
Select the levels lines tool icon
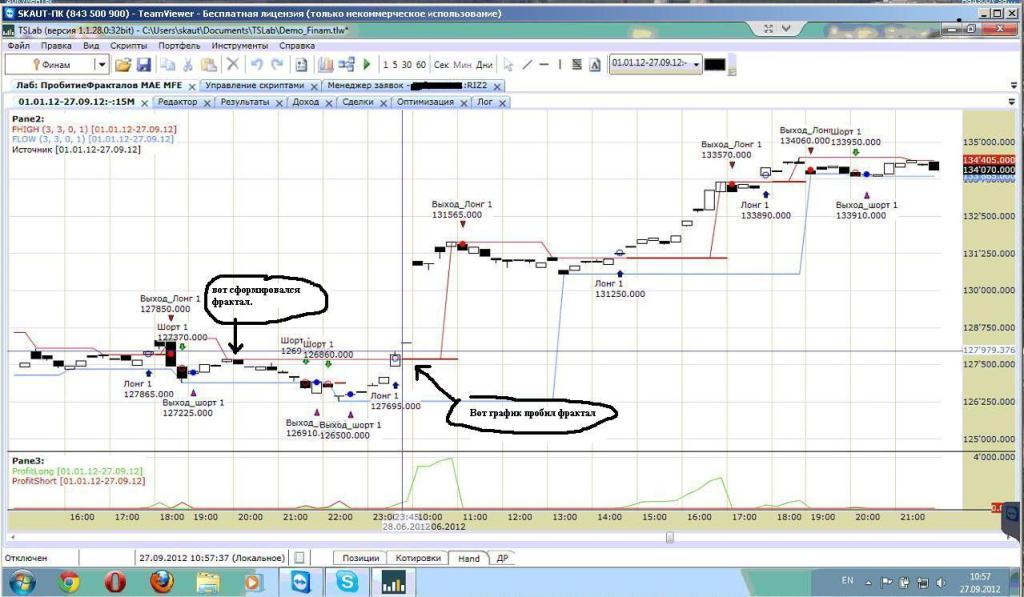pyautogui.click(x=577, y=64)
